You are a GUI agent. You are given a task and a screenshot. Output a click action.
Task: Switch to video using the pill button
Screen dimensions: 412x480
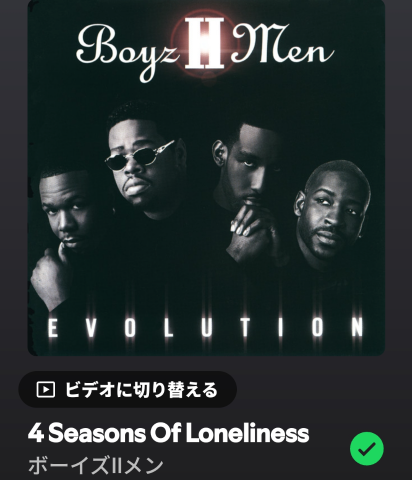pos(127,389)
